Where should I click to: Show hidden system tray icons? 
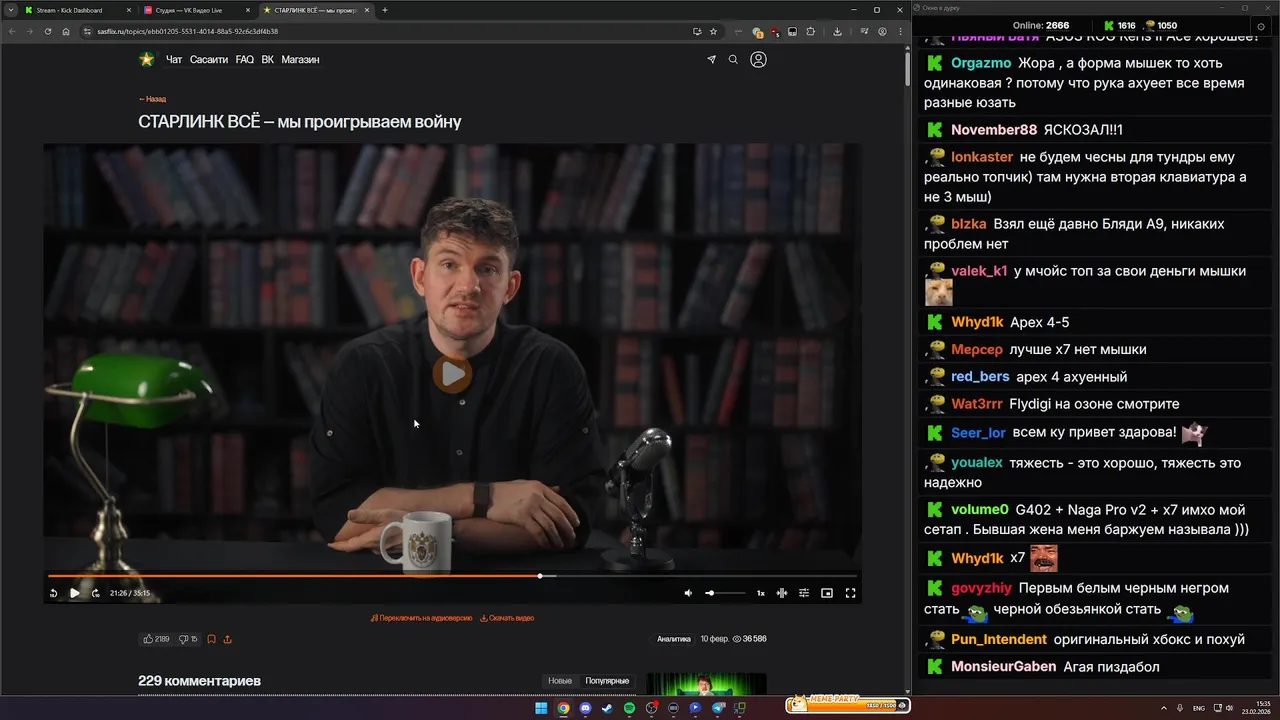[1163, 708]
